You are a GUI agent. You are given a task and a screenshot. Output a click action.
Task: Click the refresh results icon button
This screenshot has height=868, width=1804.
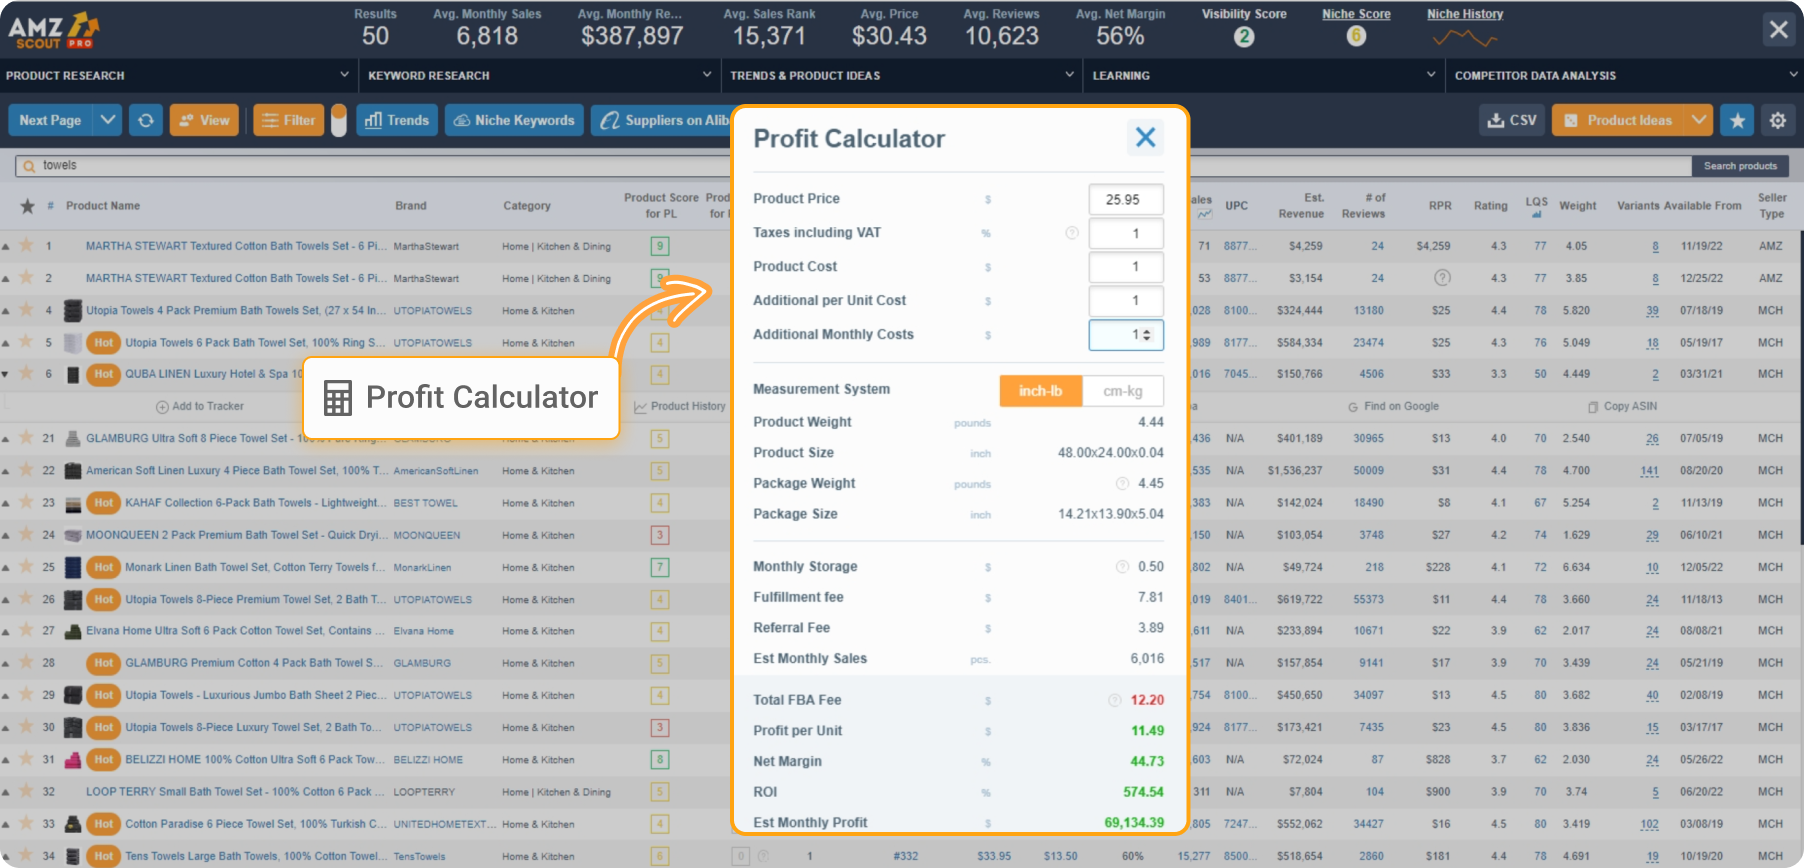(x=146, y=120)
